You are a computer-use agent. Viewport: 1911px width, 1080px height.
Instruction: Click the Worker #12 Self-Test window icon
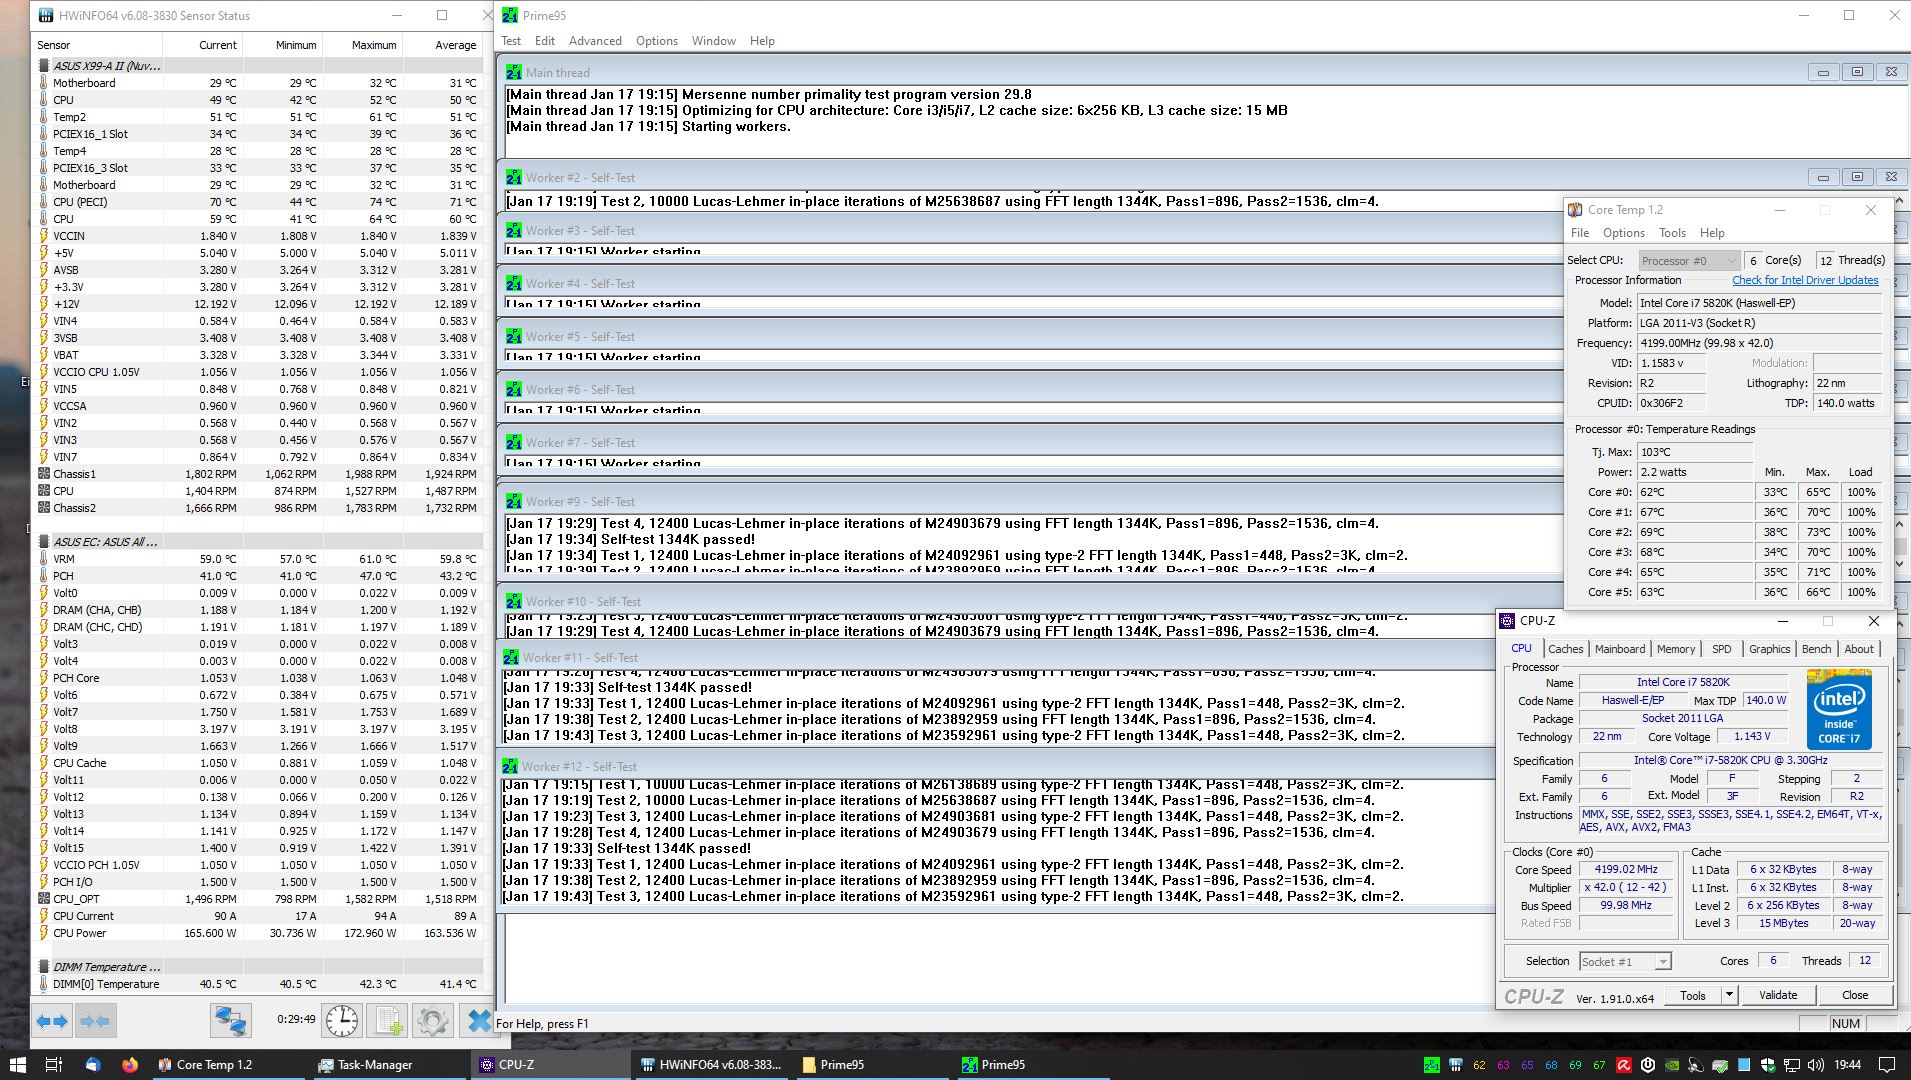tap(510, 766)
